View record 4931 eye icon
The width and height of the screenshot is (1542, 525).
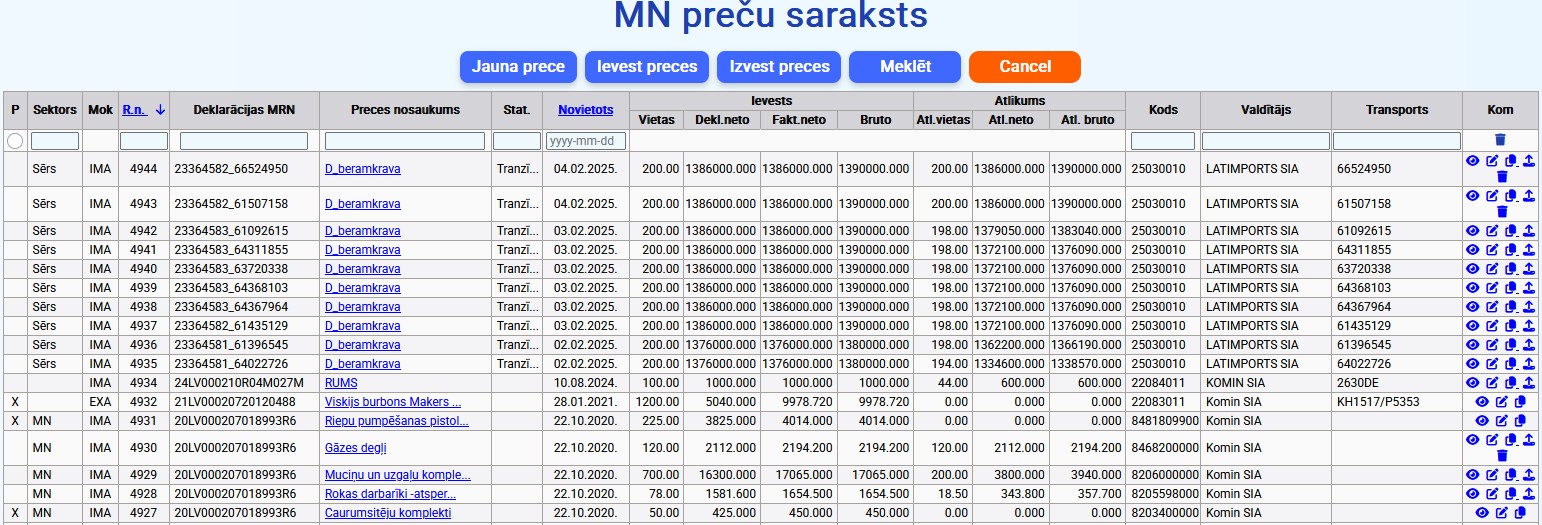click(1482, 421)
